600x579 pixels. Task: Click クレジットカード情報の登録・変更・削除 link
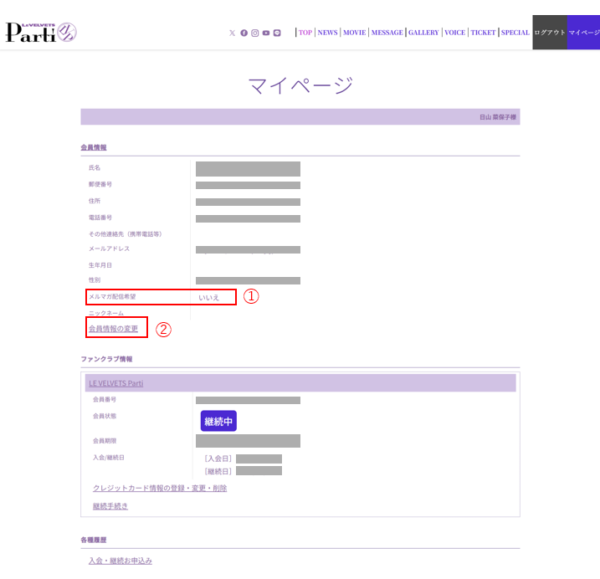tap(159, 488)
